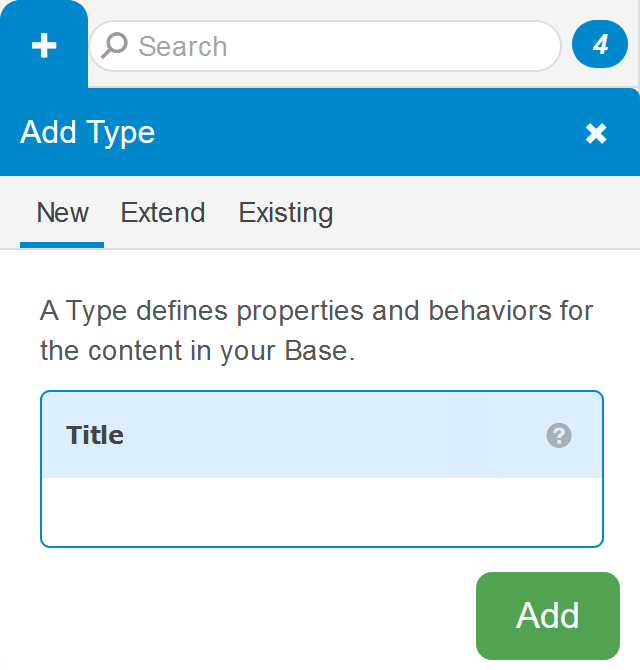The height and width of the screenshot is (670, 640).
Task: Select the New tab
Action: click(62, 213)
